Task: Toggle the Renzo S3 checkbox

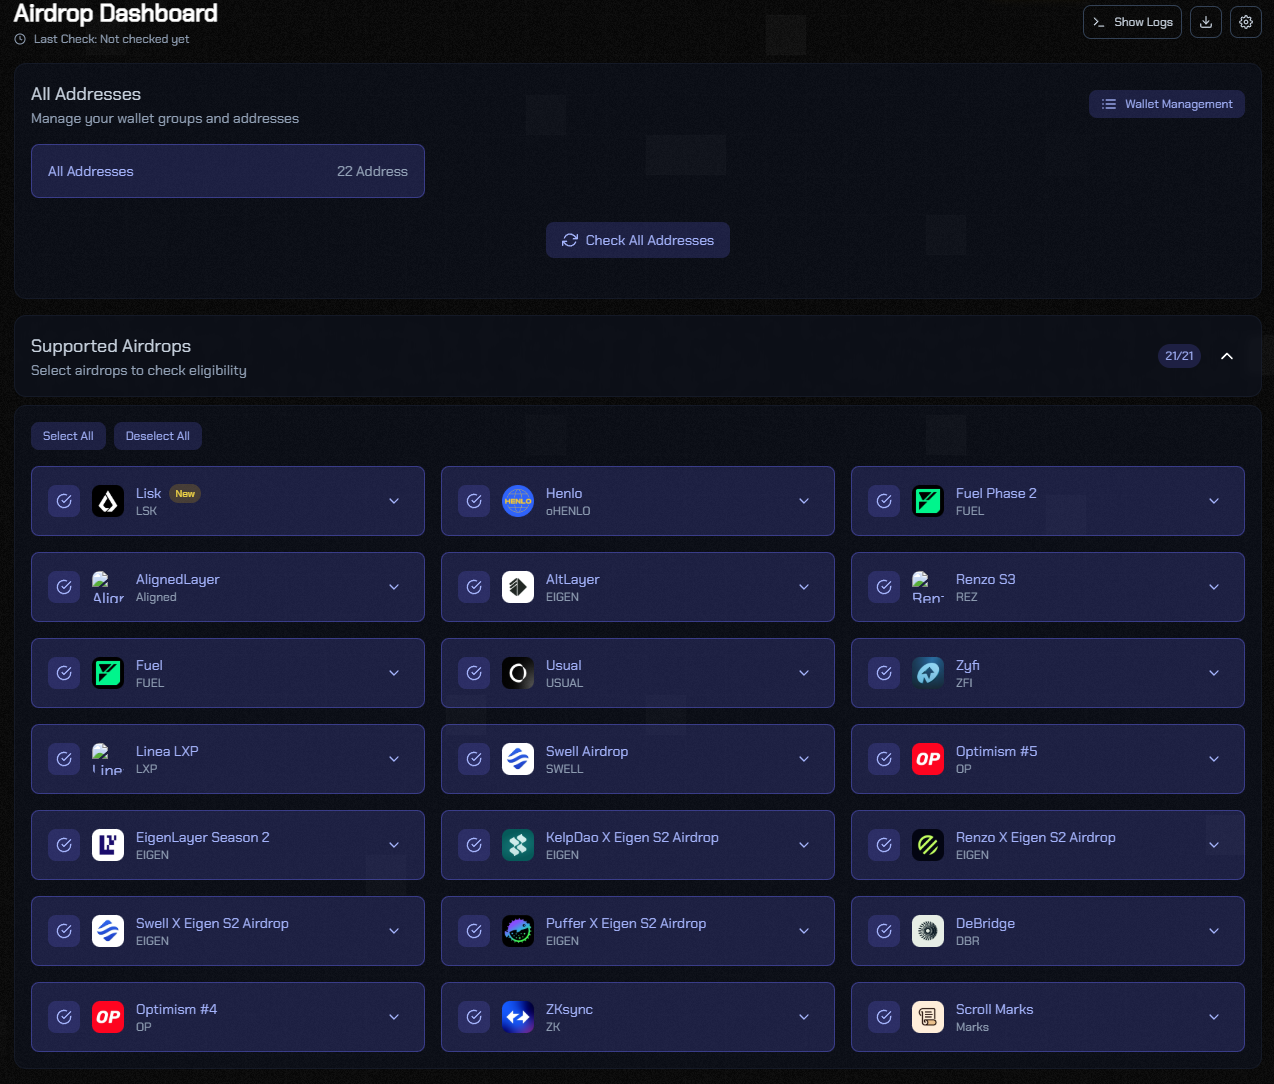Action: point(884,587)
